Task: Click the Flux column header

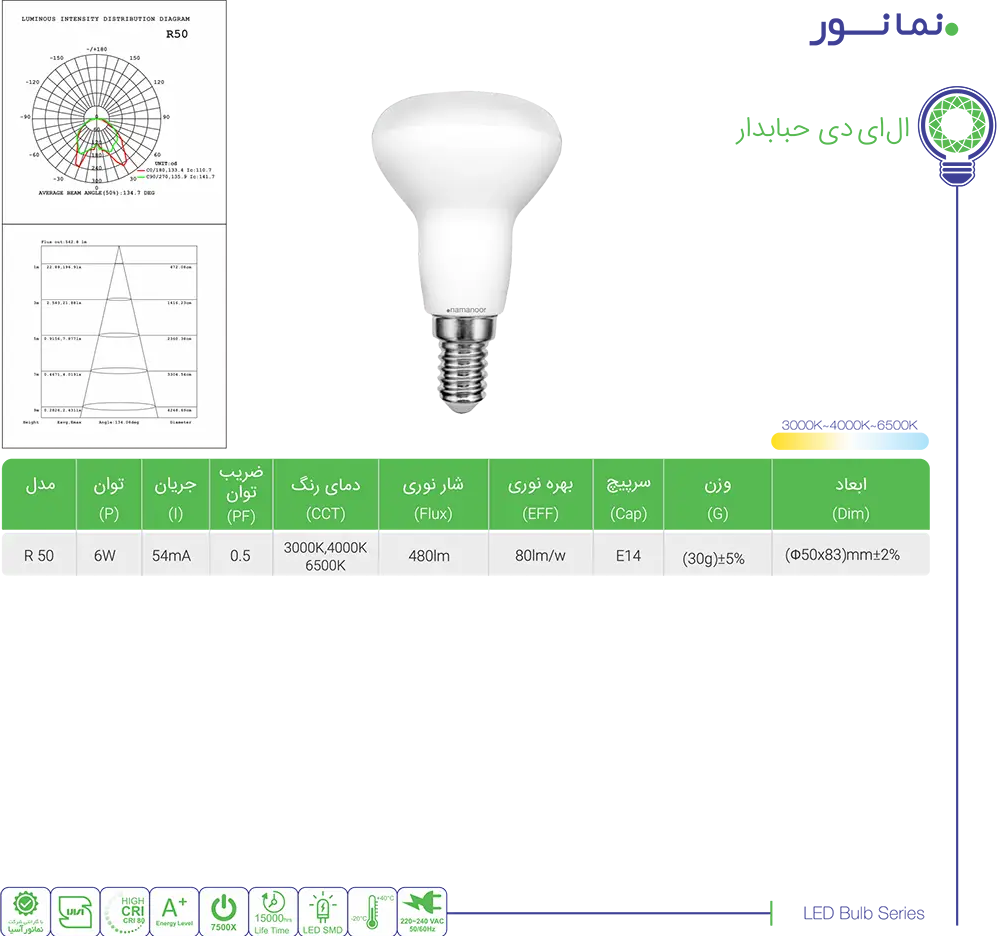Action: click(433, 497)
